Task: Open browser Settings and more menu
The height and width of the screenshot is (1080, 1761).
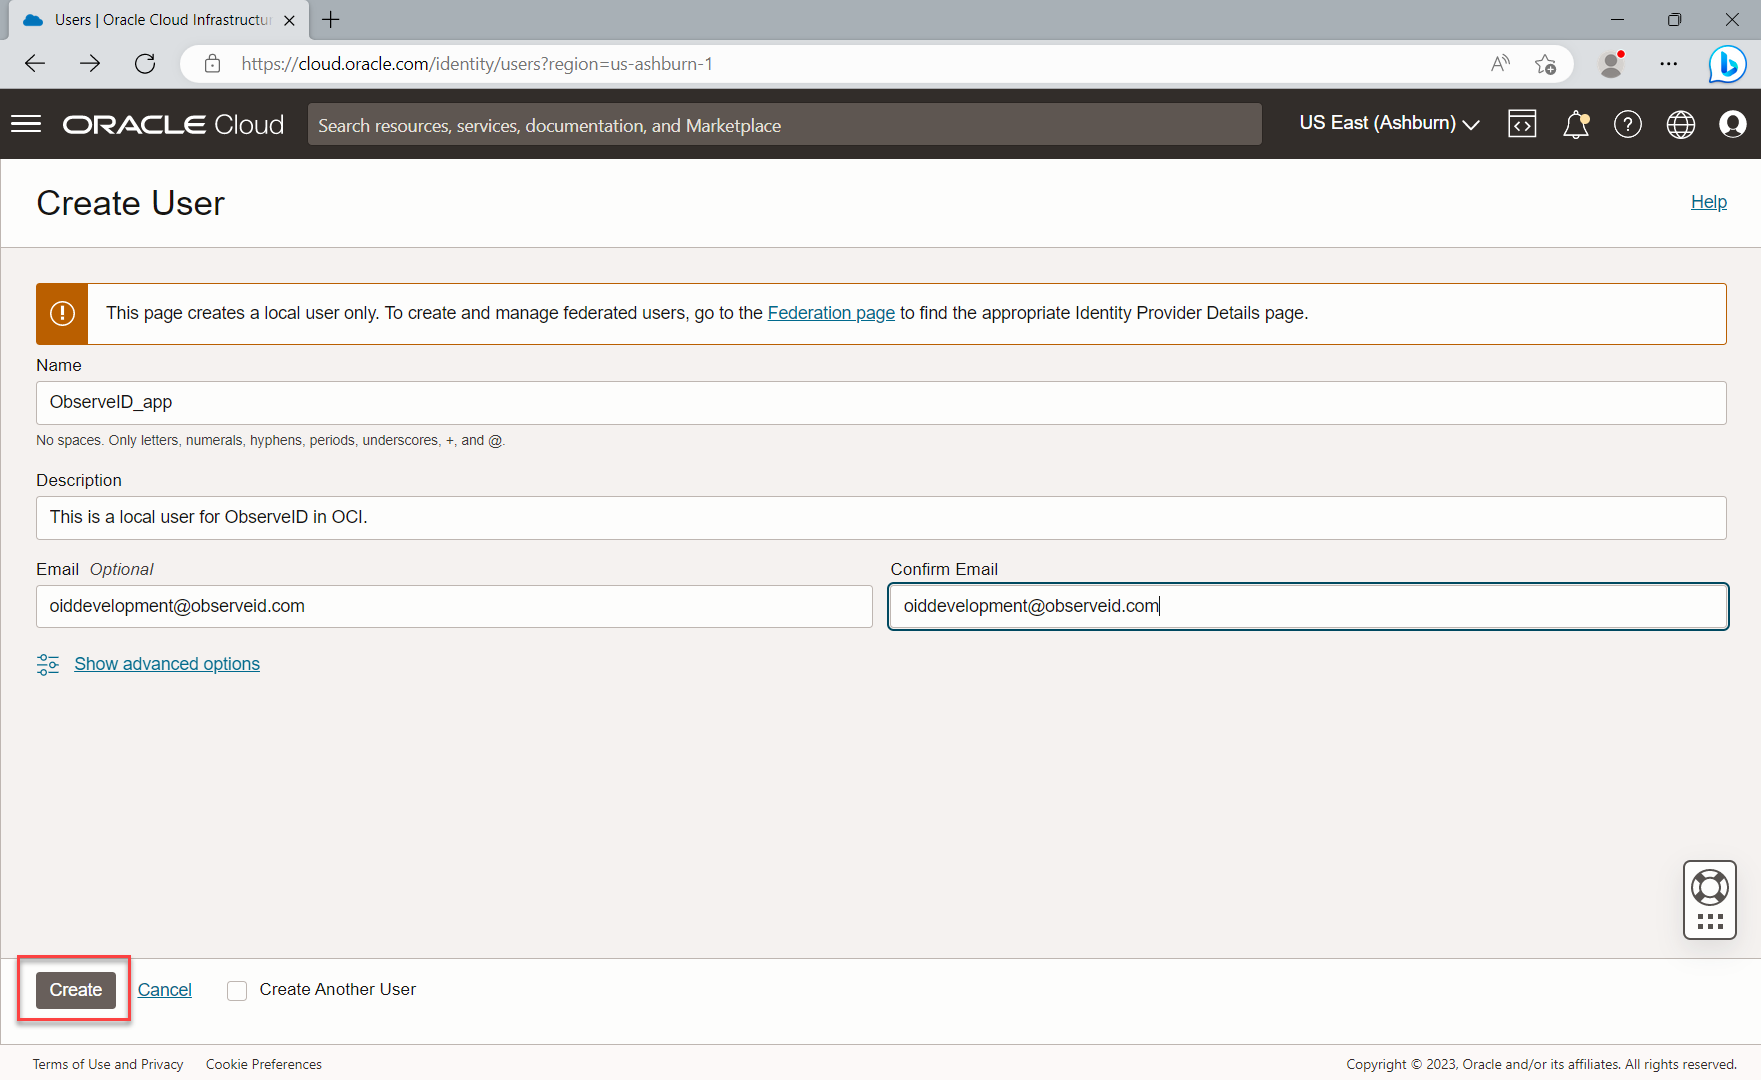Action: [x=1669, y=64]
